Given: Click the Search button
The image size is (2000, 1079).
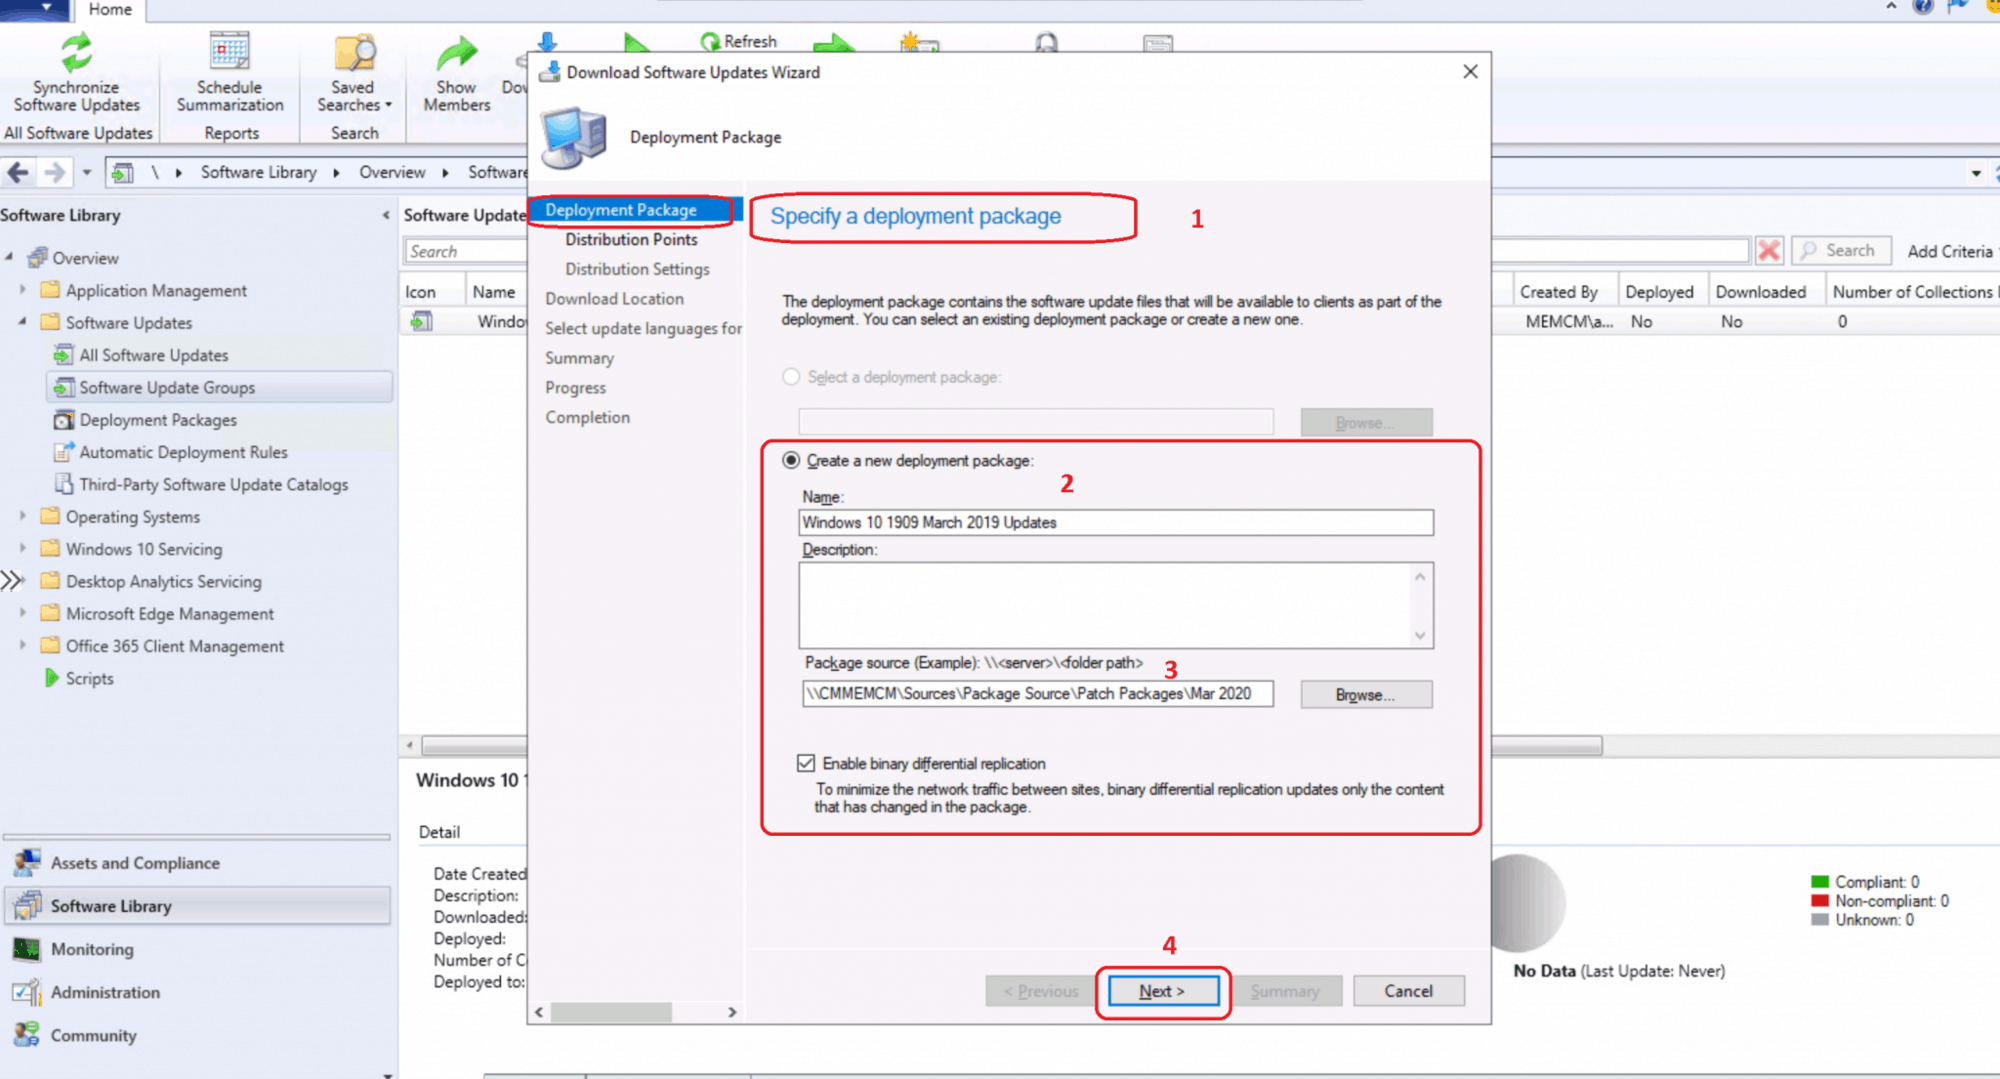Looking at the screenshot, I should pyautogui.click(x=1841, y=250).
